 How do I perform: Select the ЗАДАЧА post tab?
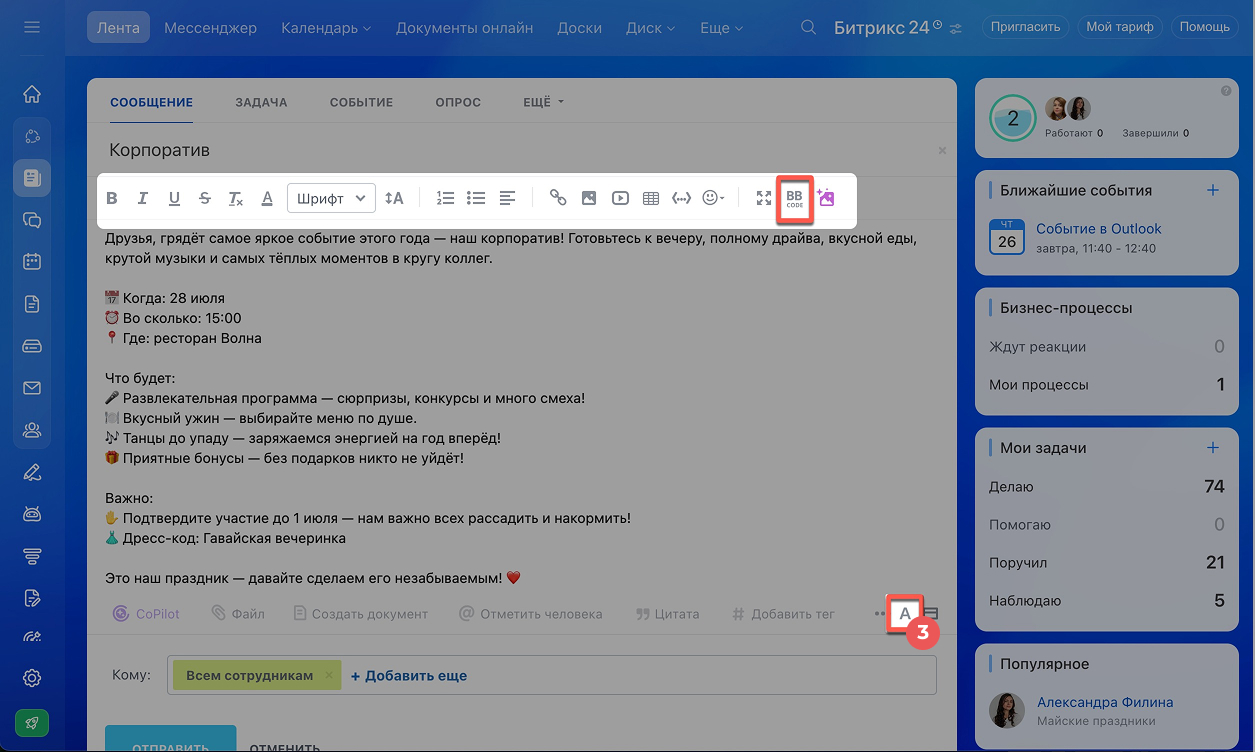pos(261,102)
